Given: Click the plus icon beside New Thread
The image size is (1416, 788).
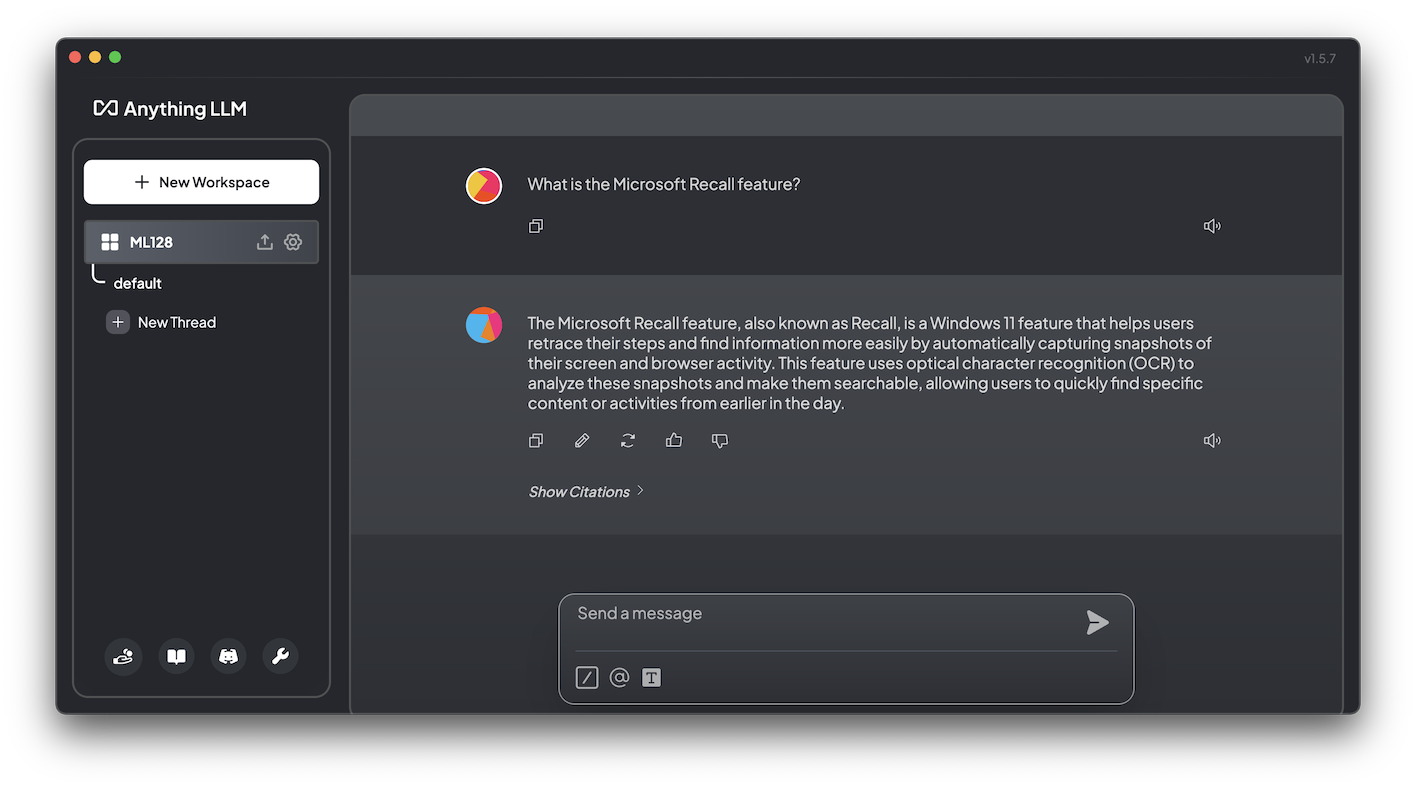Looking at the screenshot, I should 118,322.
